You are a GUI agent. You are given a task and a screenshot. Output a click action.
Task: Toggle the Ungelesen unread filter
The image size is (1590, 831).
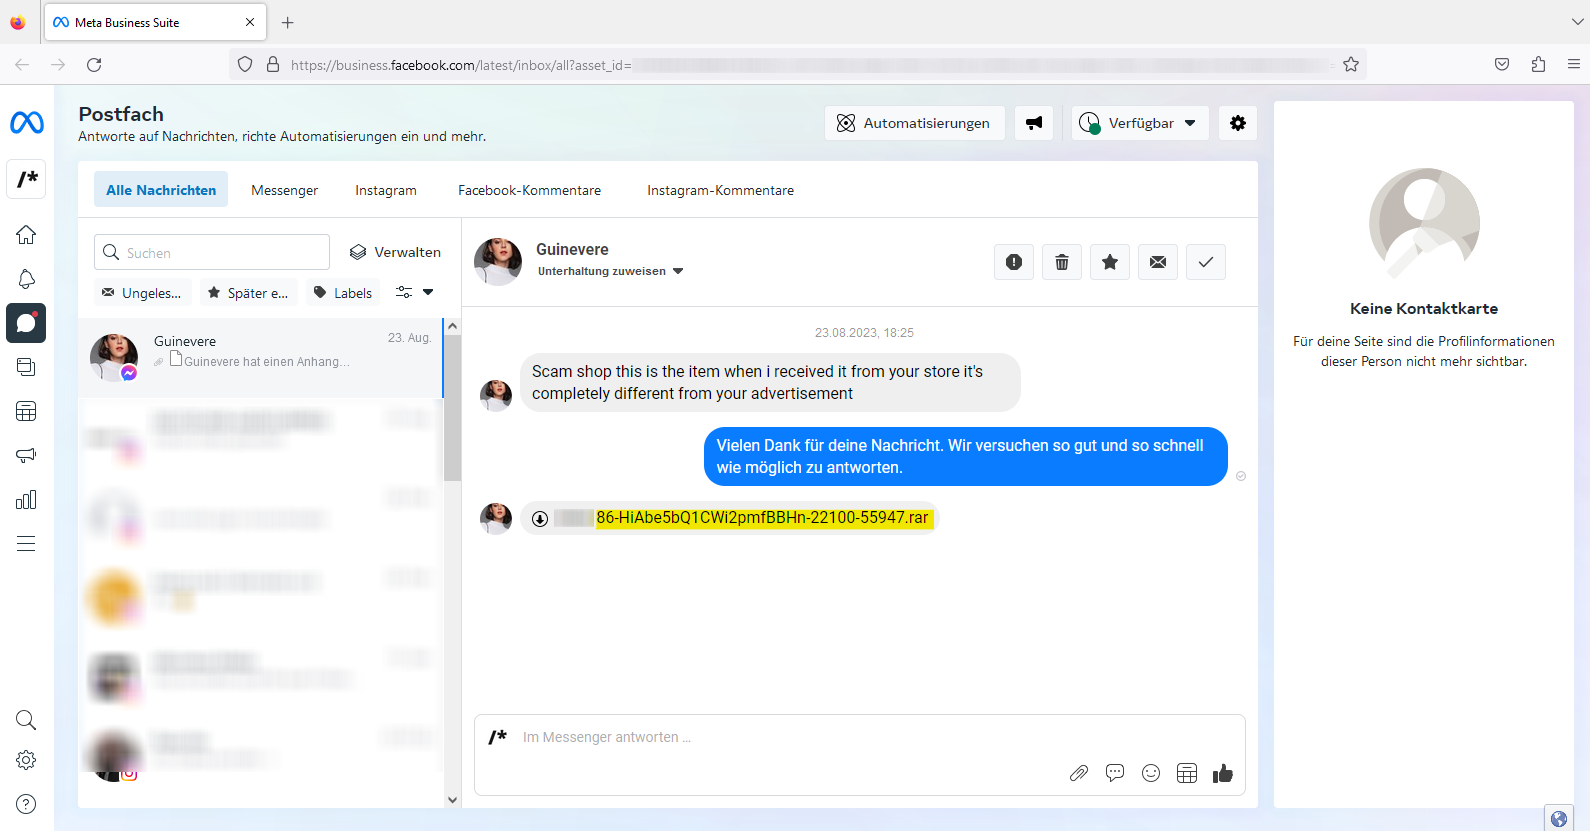(x=142, y=293)
